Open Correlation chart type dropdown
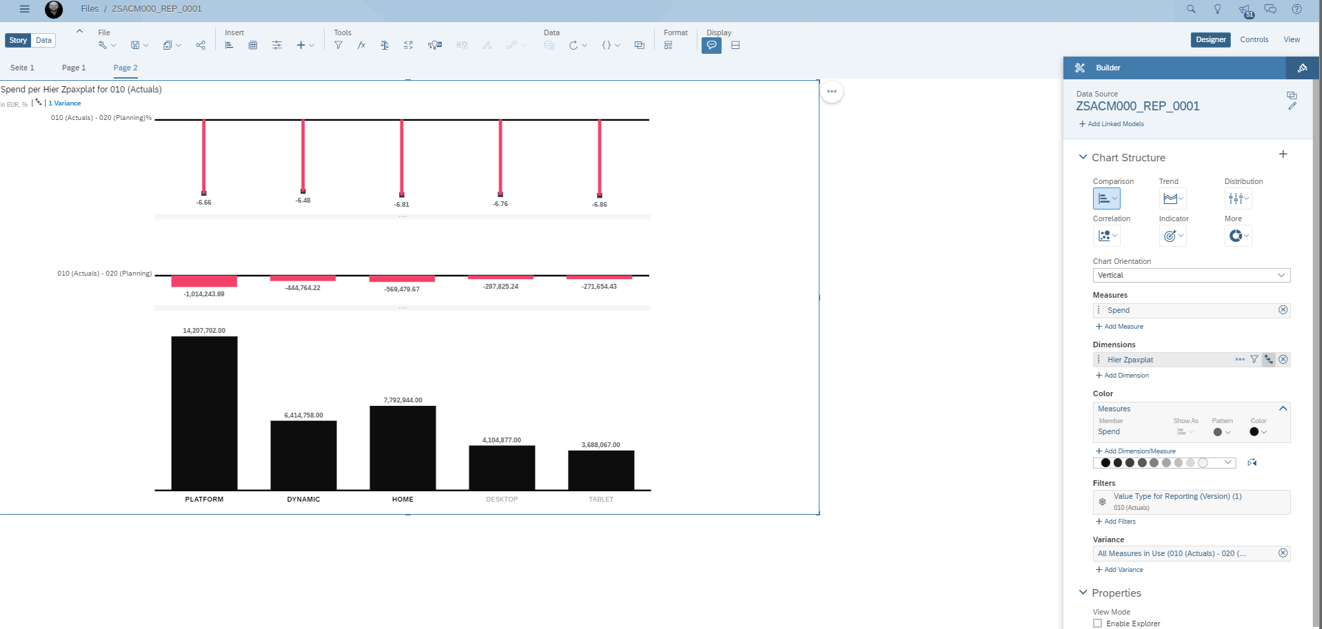1322x629 pixels. (1106, 236)
